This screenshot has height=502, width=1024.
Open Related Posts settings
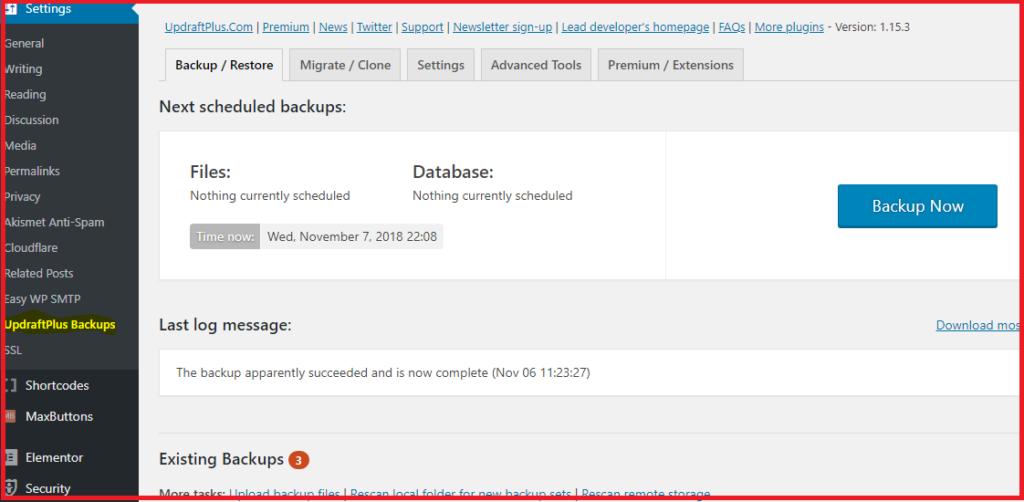[39, 274]
